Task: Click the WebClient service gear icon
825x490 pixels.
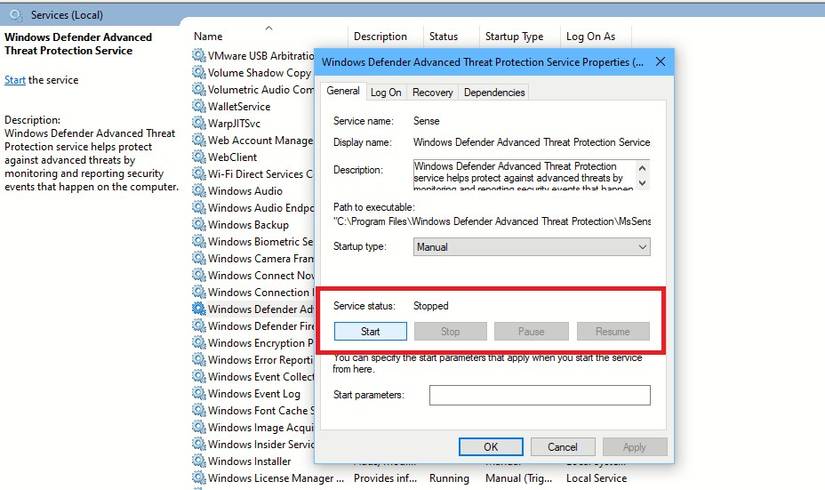Action: 199,156
